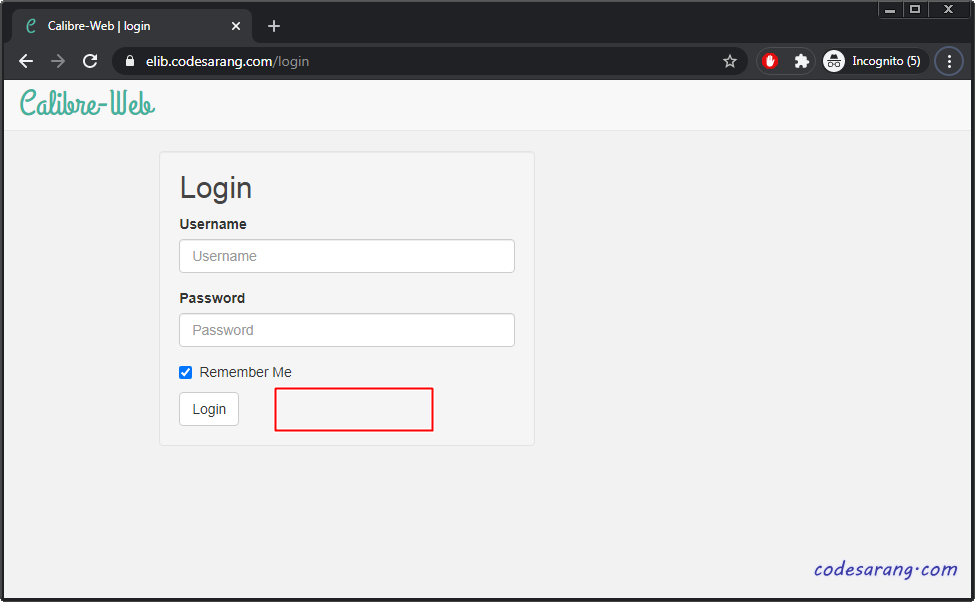
Task: Click the Password field label
Action: pos(212,299)
